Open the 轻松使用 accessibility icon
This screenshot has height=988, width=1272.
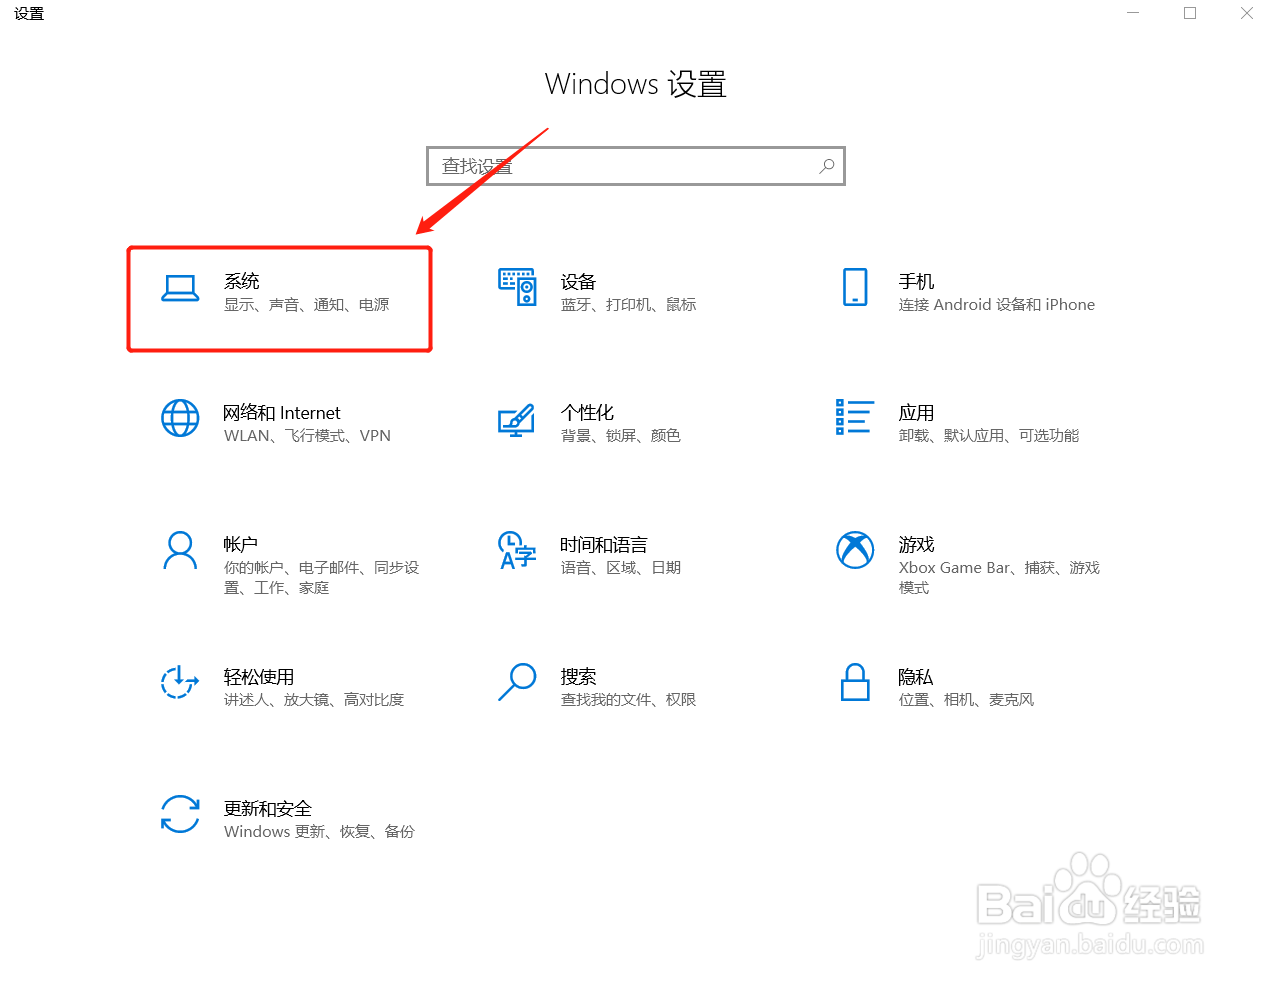(180, 683)
